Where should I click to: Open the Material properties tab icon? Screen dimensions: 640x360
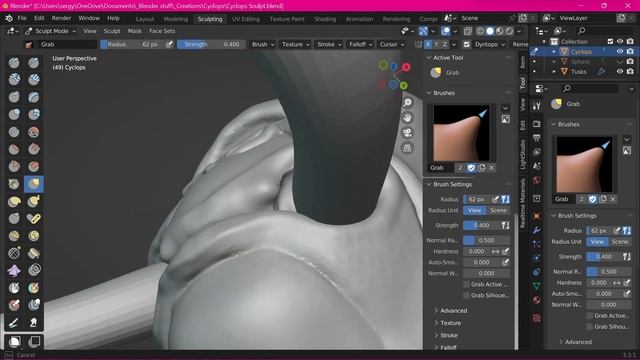tap(537, 300)
